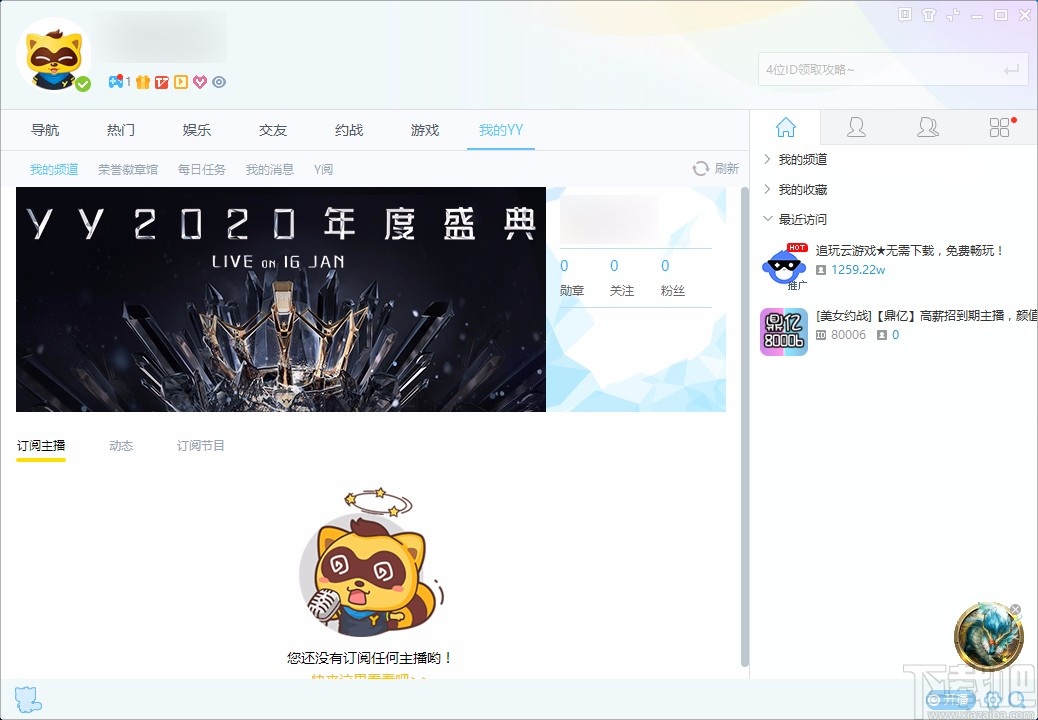The image size is (1038, 720).
Task: Click the eye icon at profile row end
Action: (x=218, y=80)
